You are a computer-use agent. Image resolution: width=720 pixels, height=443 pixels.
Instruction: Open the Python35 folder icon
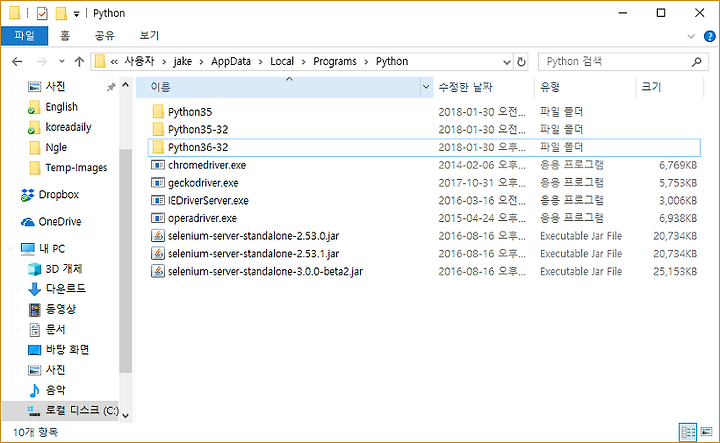point(158,112)
